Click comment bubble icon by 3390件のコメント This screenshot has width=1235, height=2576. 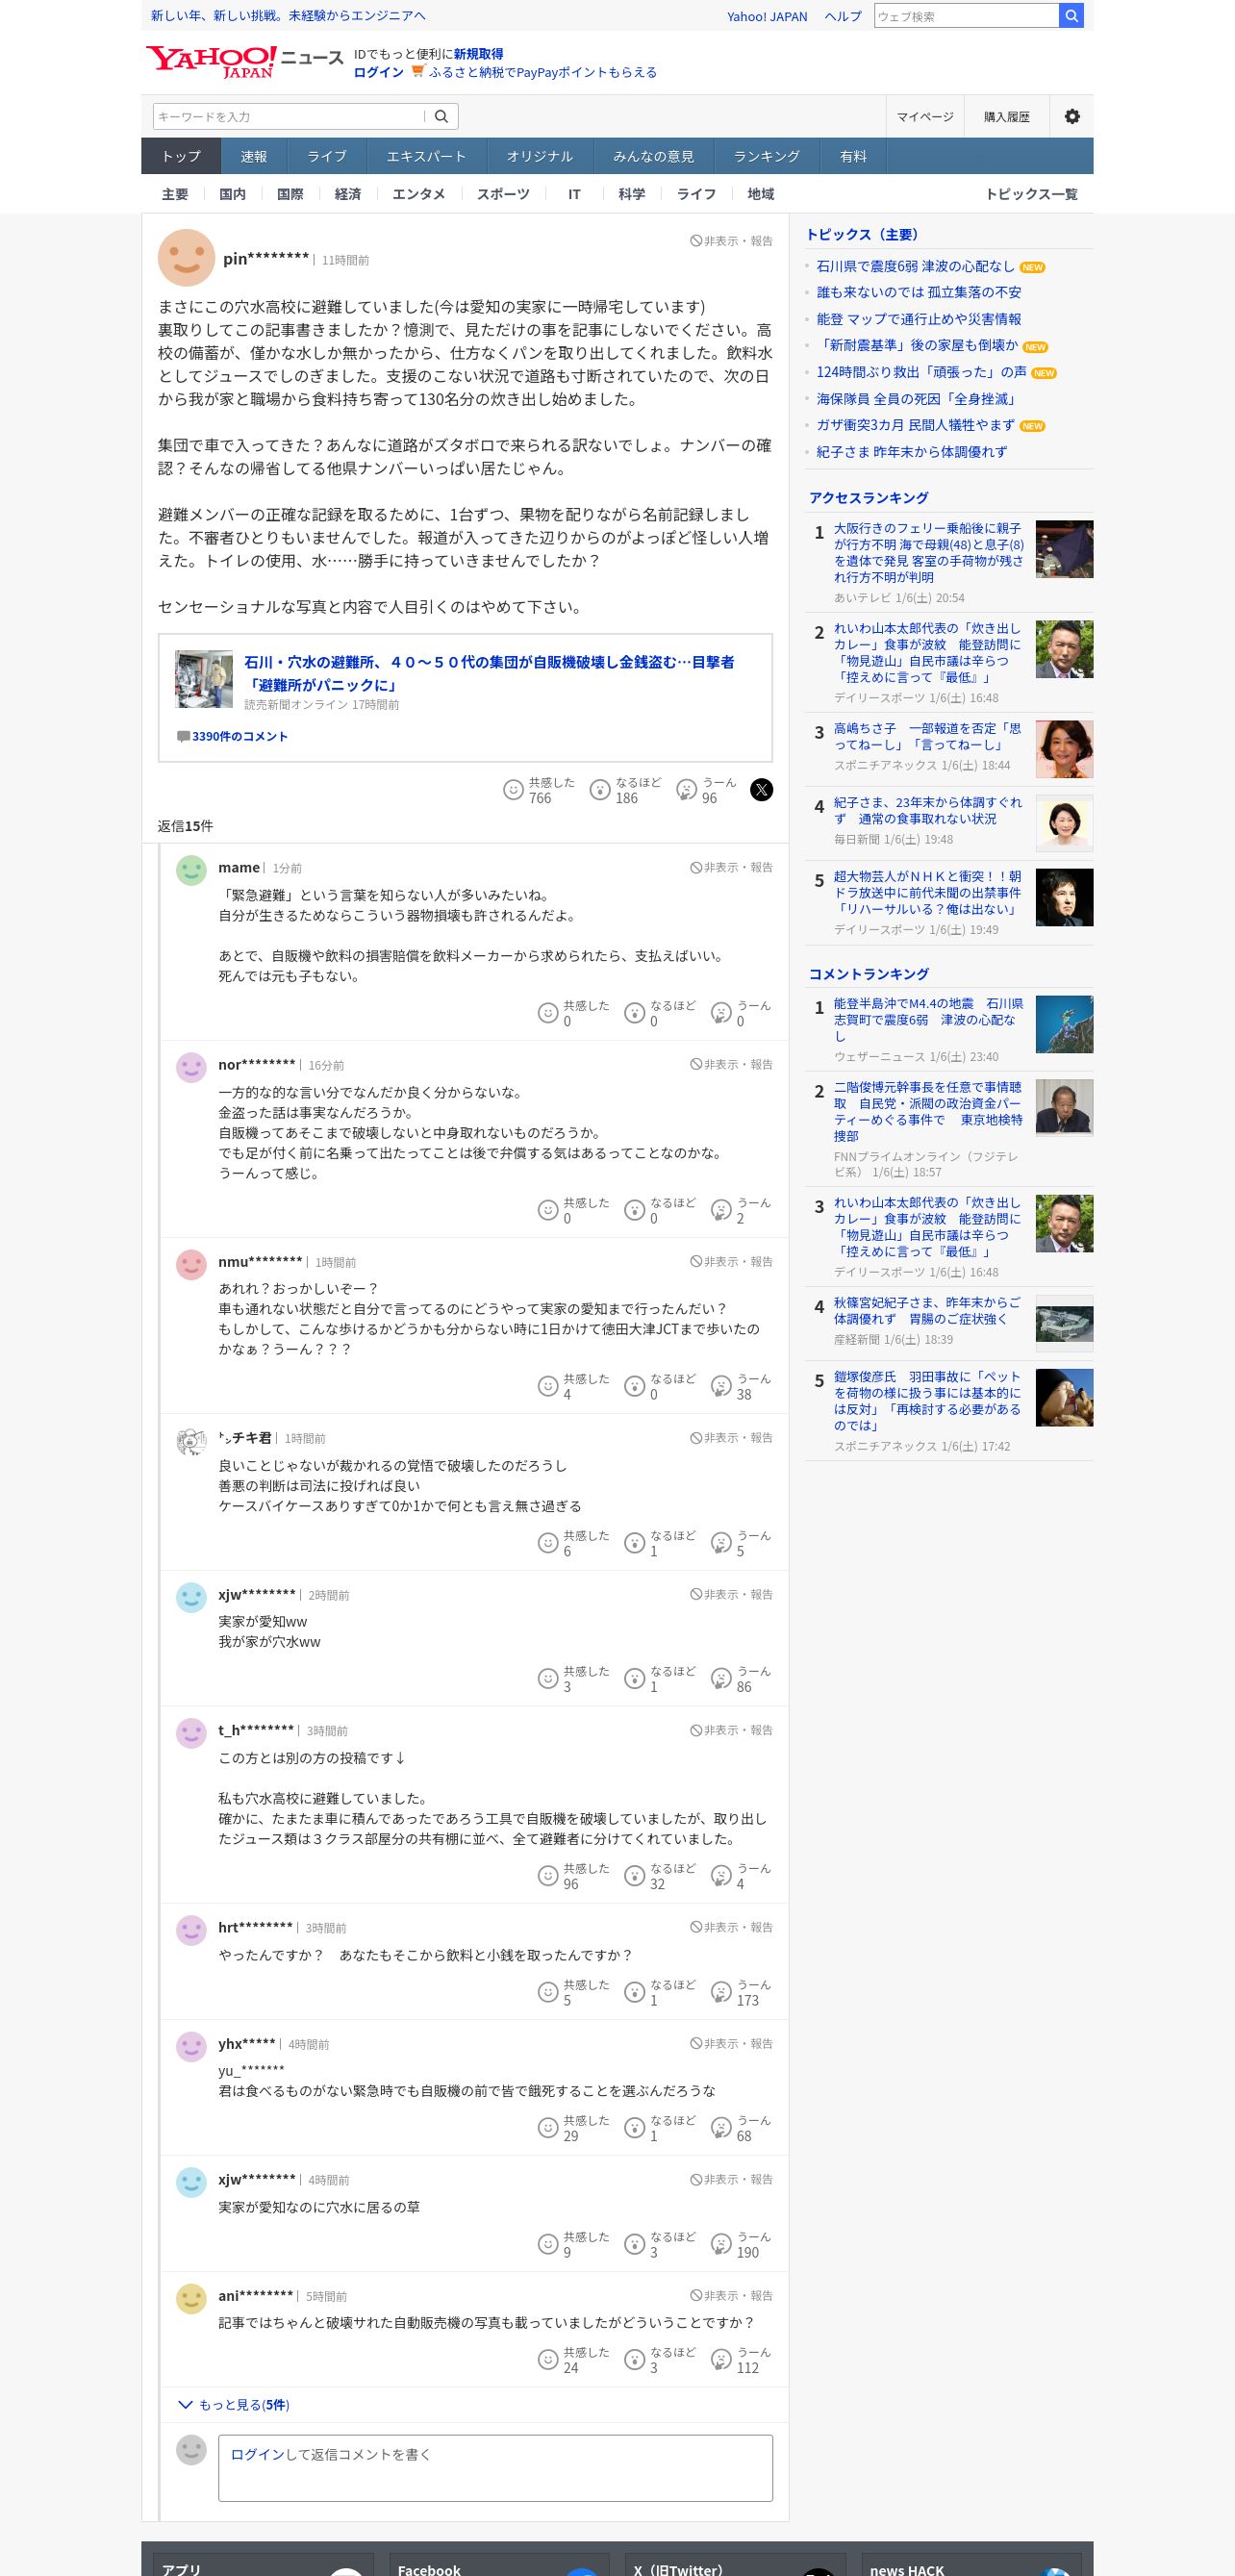[183, 736]
